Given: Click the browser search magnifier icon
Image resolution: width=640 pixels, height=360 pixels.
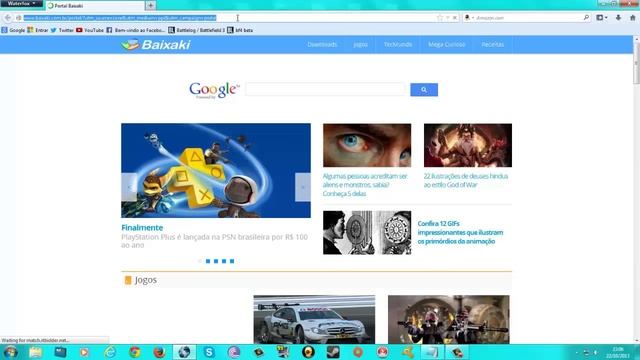Looking at the screenshot, I should (x=586, y=18).
